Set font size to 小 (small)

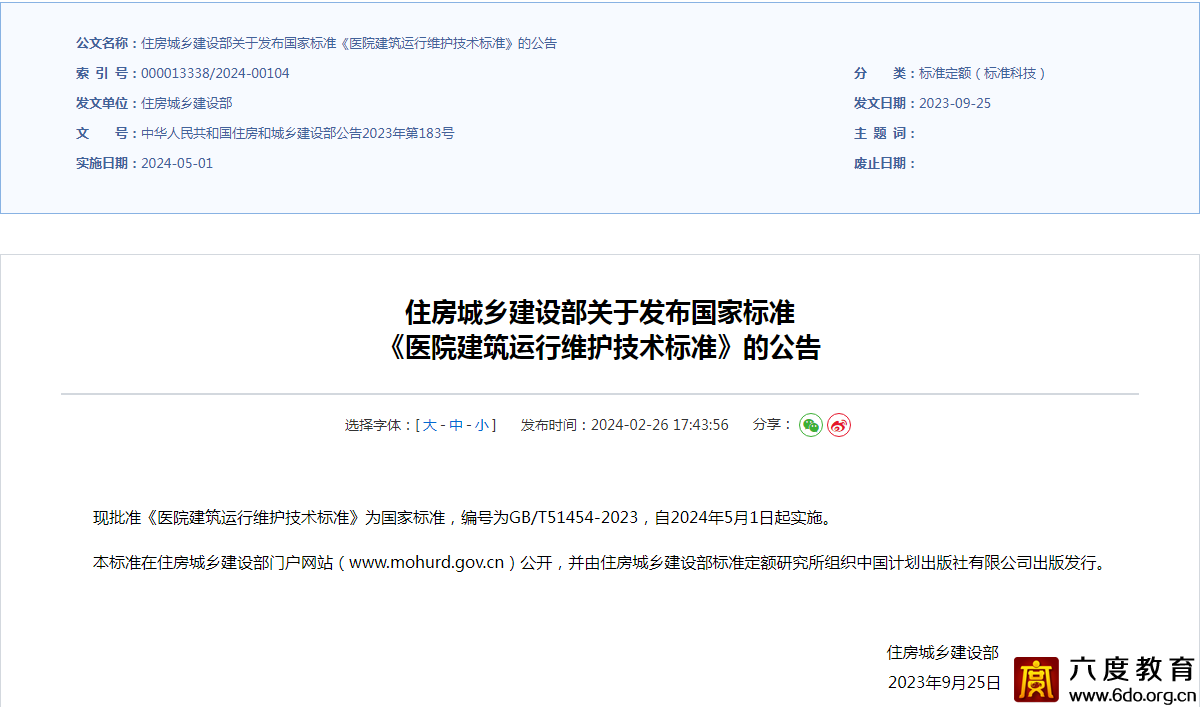tap(482, 425)
